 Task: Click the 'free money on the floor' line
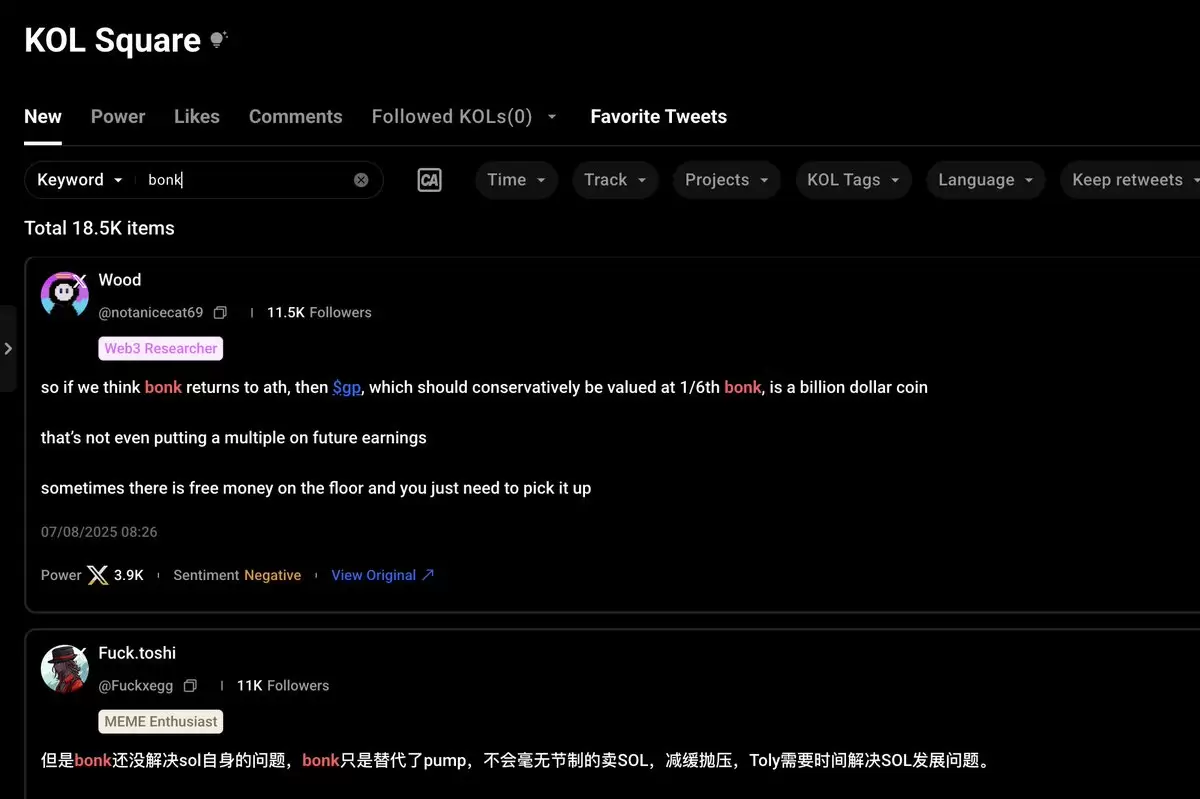click(316, 488)
